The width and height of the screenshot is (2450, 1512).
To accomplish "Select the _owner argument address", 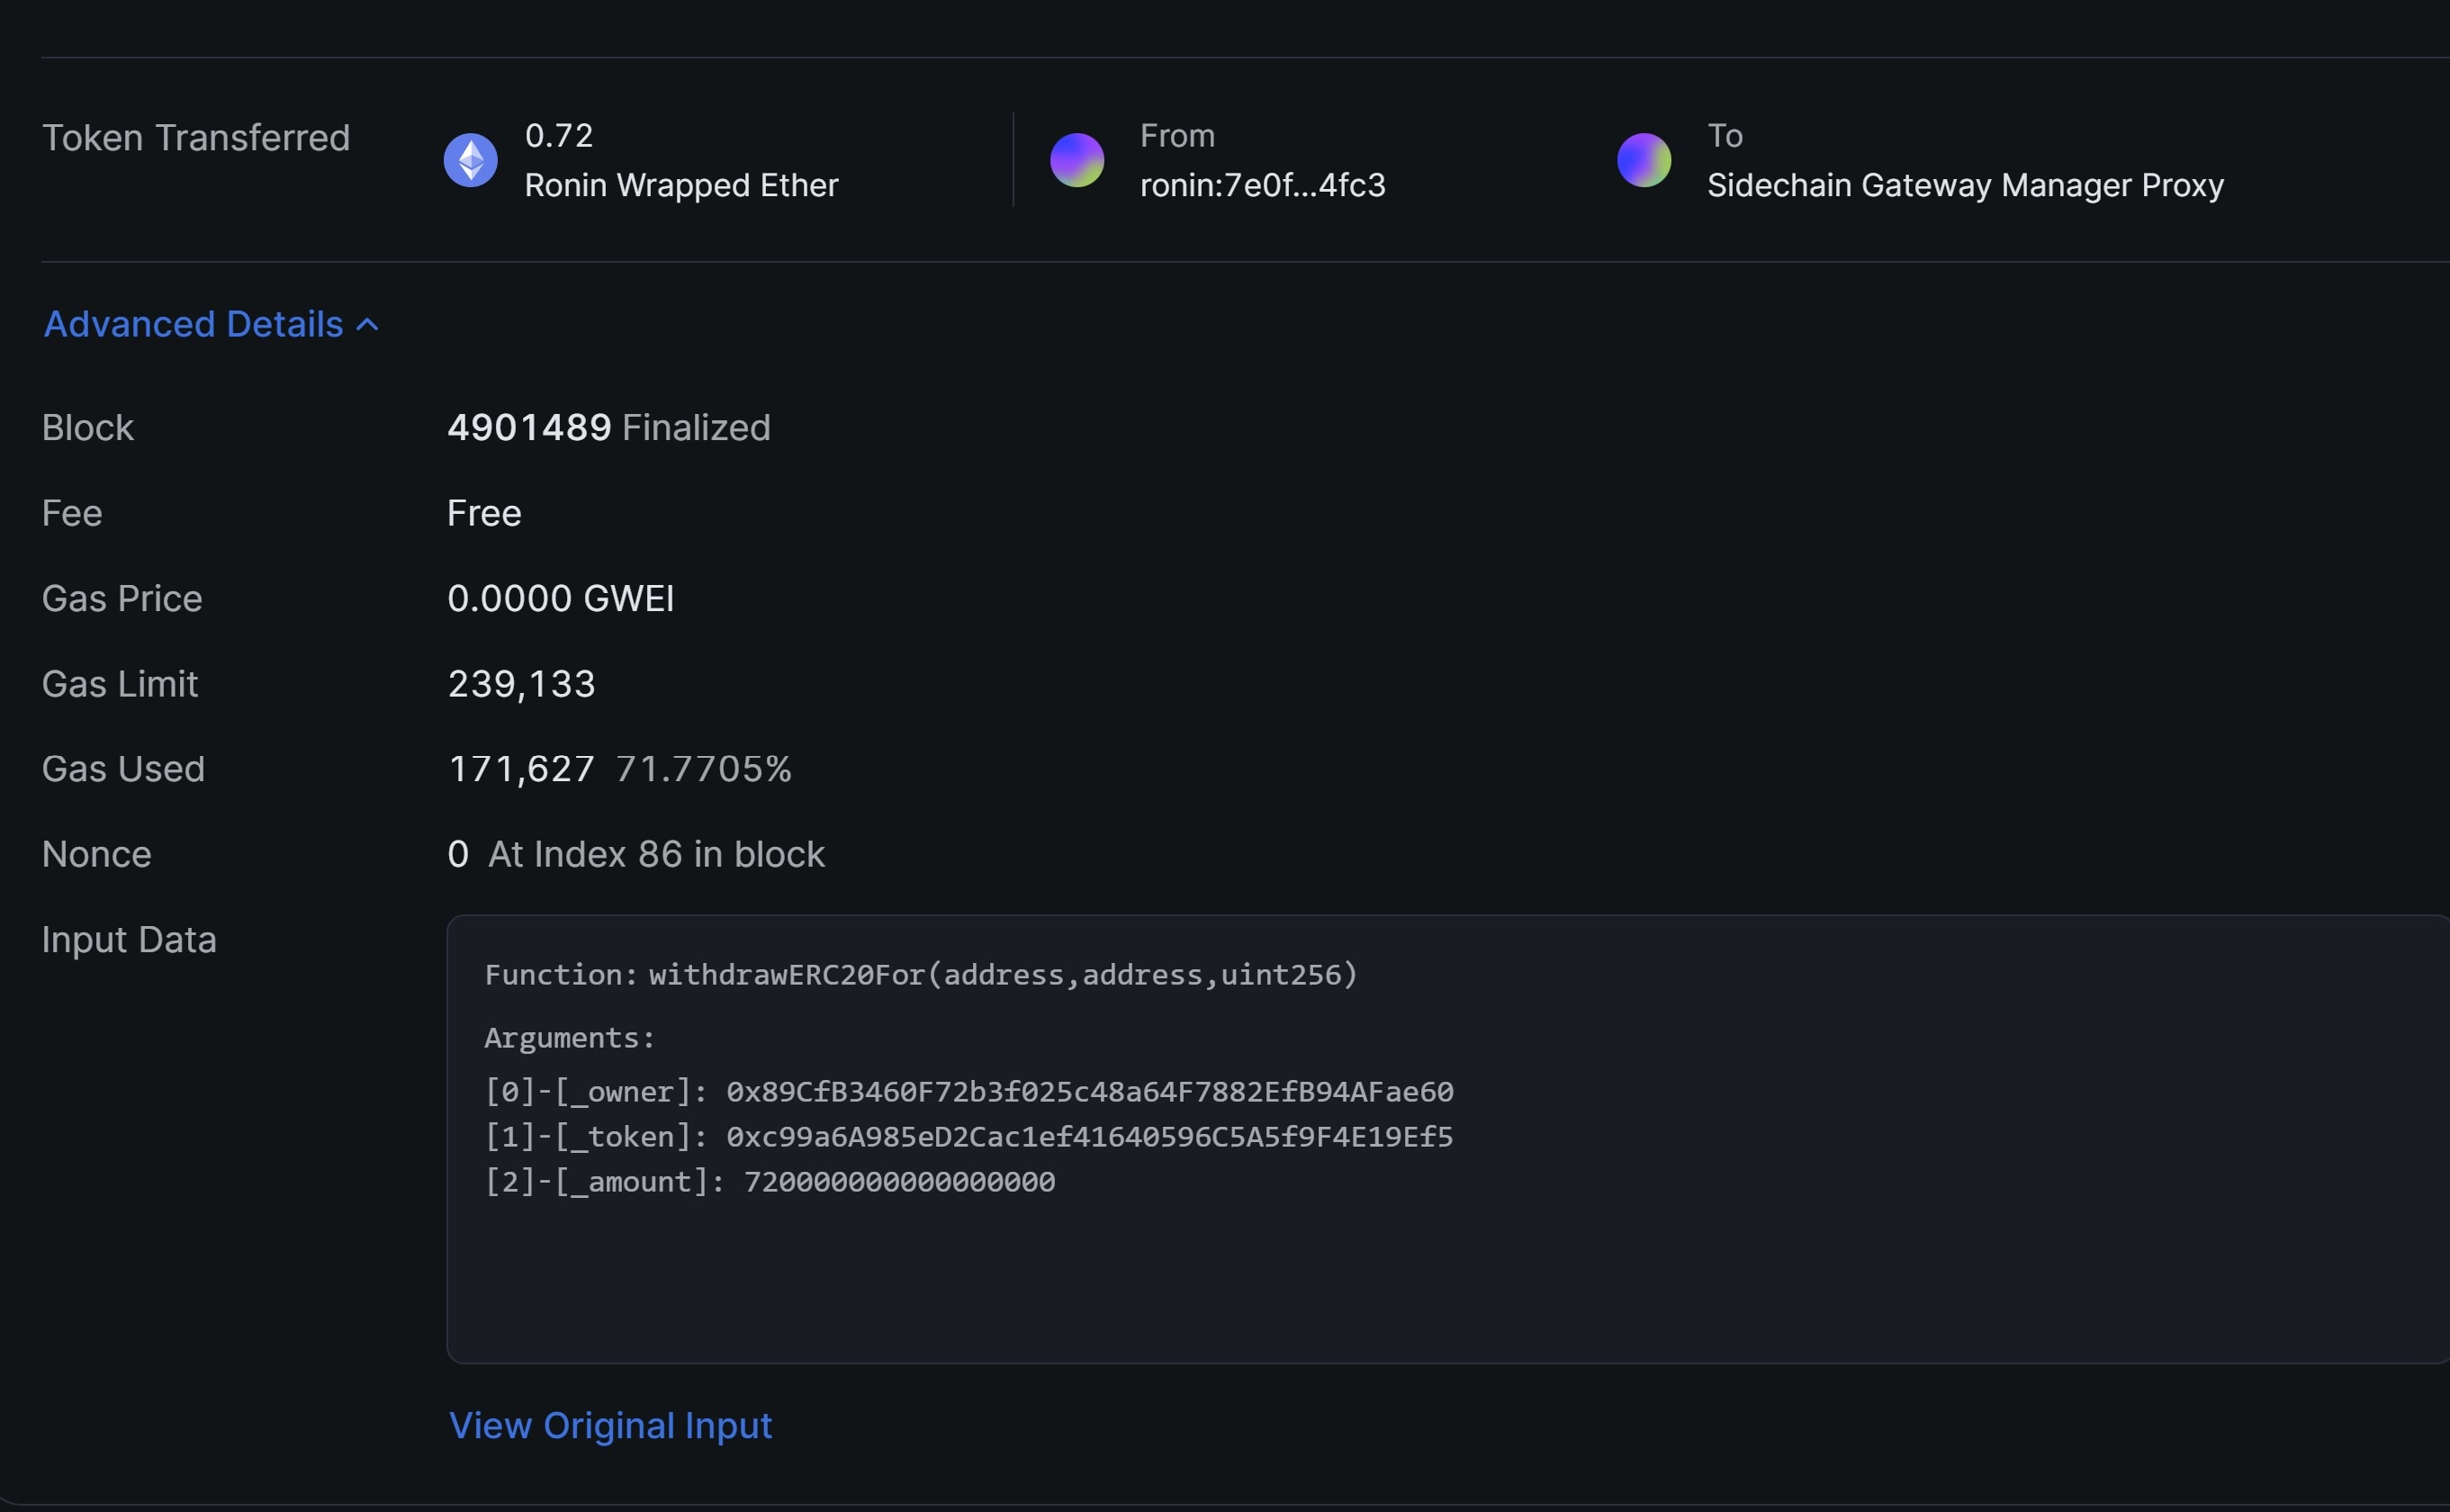I will click(1089, 1091).
